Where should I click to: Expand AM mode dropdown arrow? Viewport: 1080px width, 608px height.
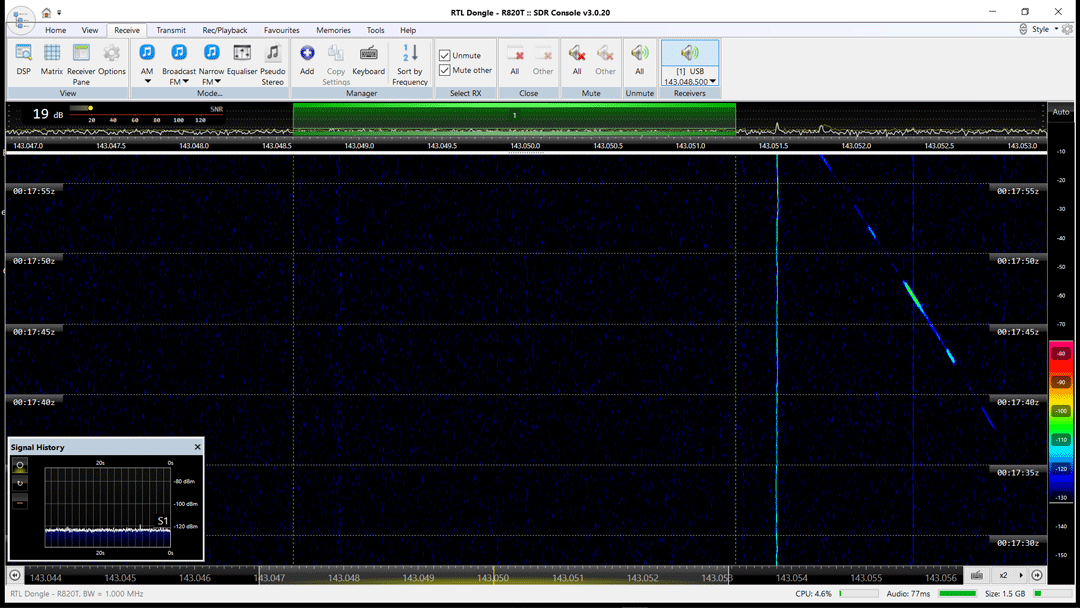[147, 81]
